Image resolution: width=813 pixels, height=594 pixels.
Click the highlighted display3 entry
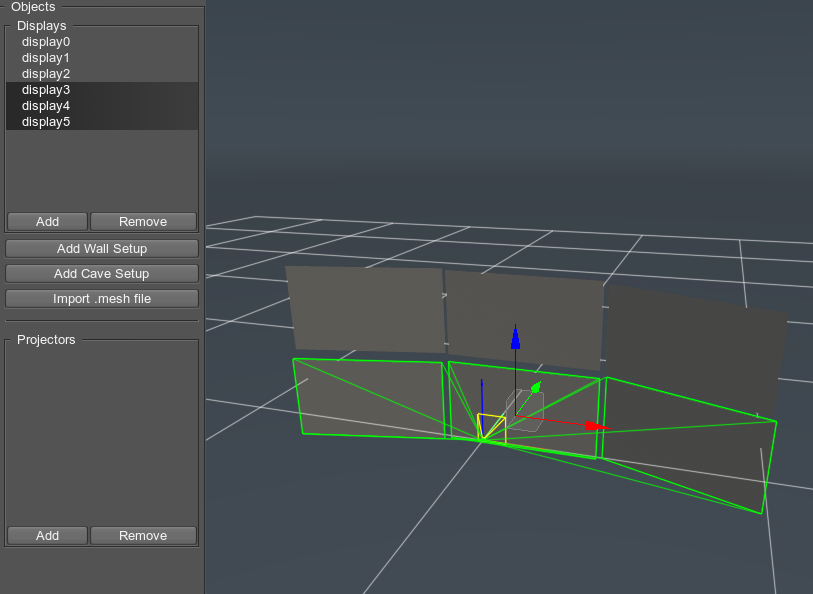pos(46,90)
